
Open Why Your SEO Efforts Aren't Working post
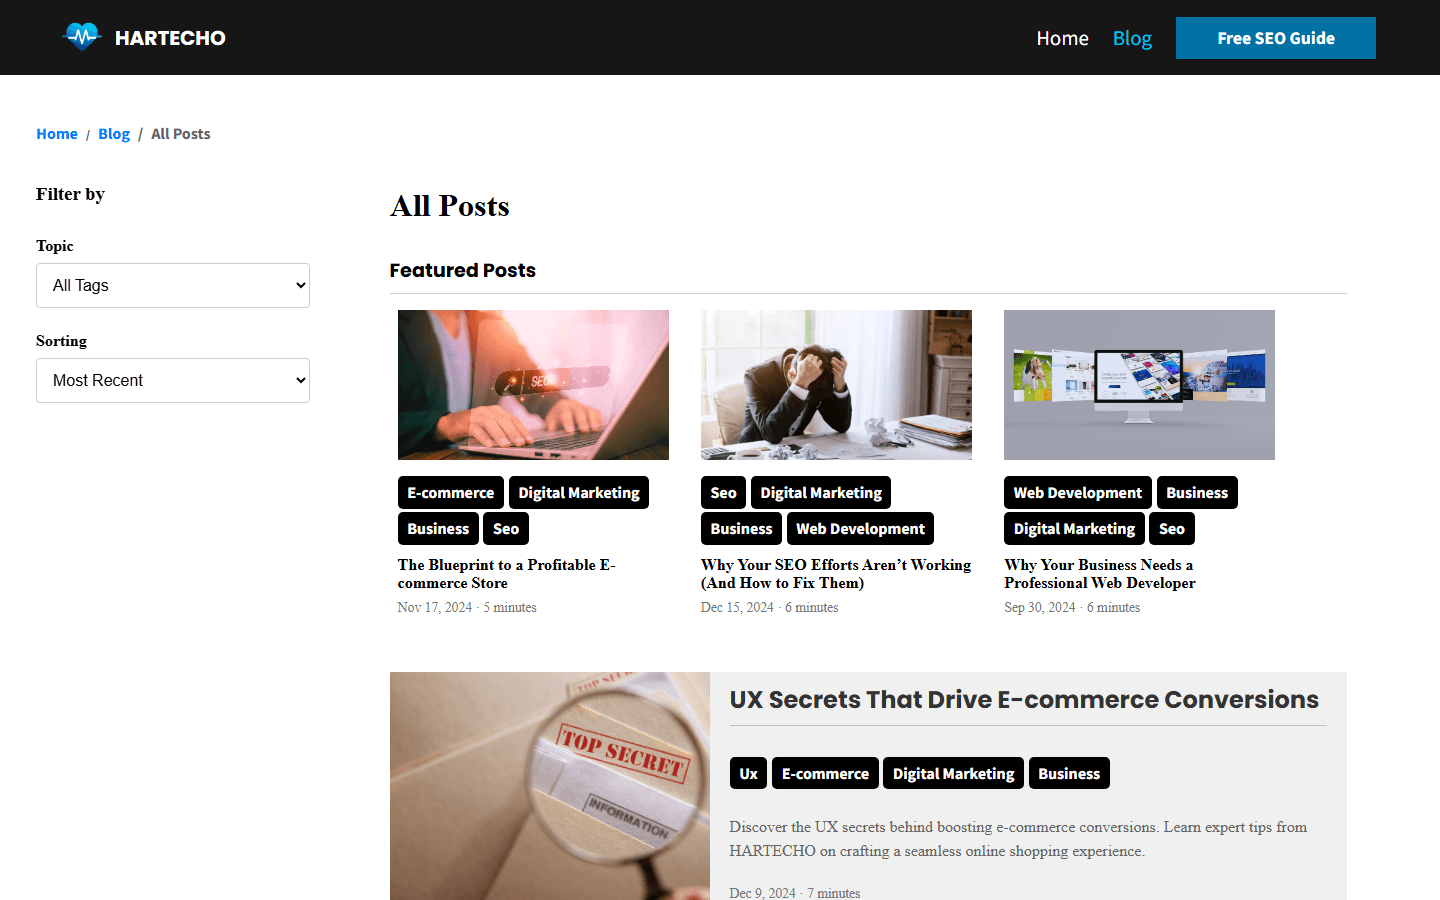836,574
